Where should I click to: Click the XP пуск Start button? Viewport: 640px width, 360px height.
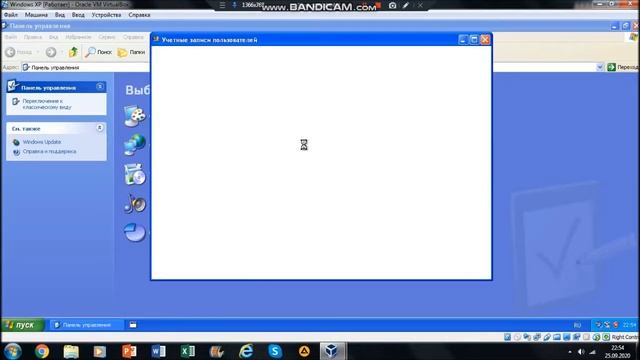tap(22, 325)
